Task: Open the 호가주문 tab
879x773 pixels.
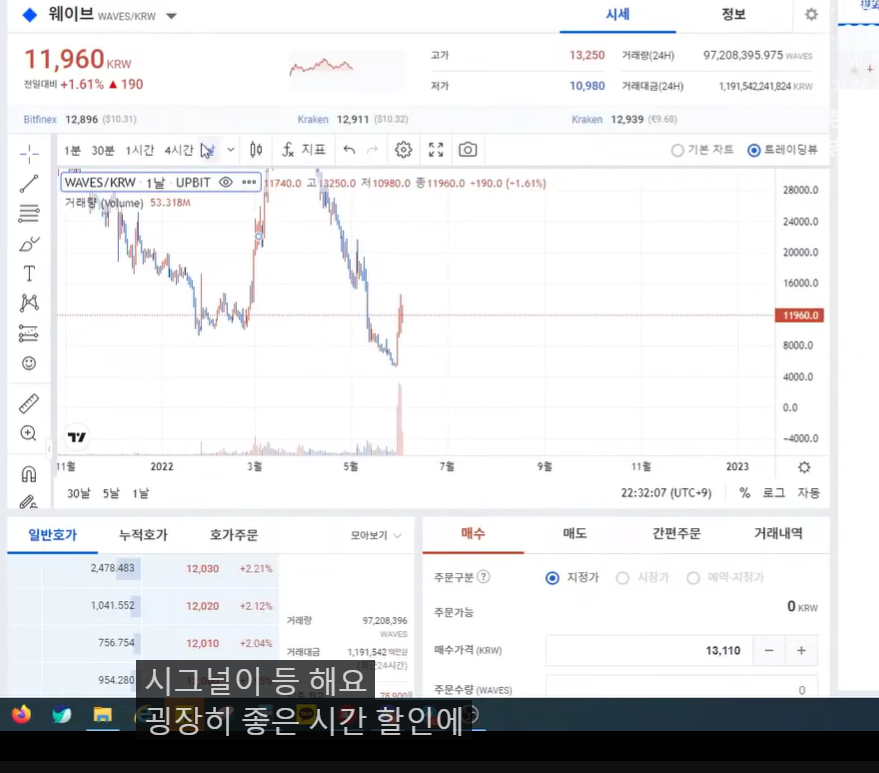Action: (234, 535)
